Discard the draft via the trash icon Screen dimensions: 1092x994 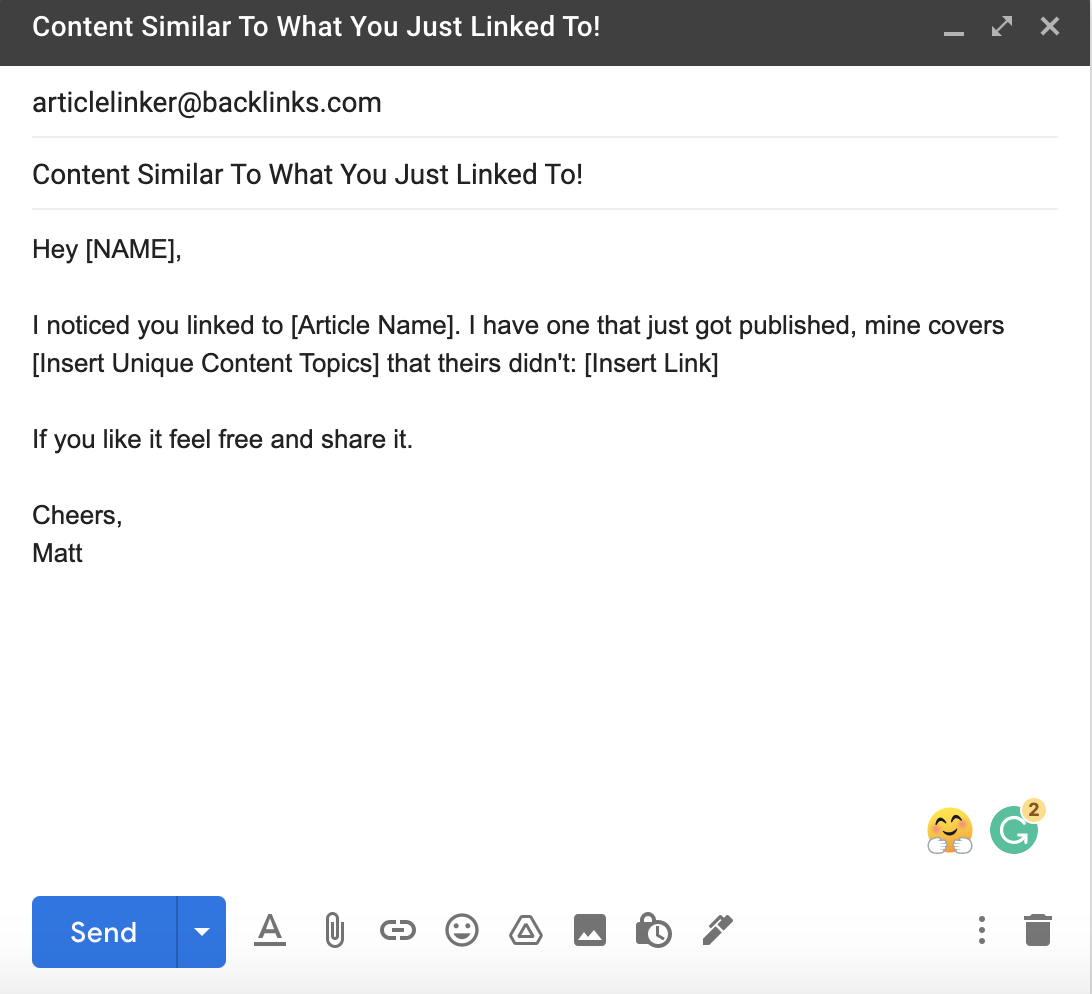point(1037,930)
